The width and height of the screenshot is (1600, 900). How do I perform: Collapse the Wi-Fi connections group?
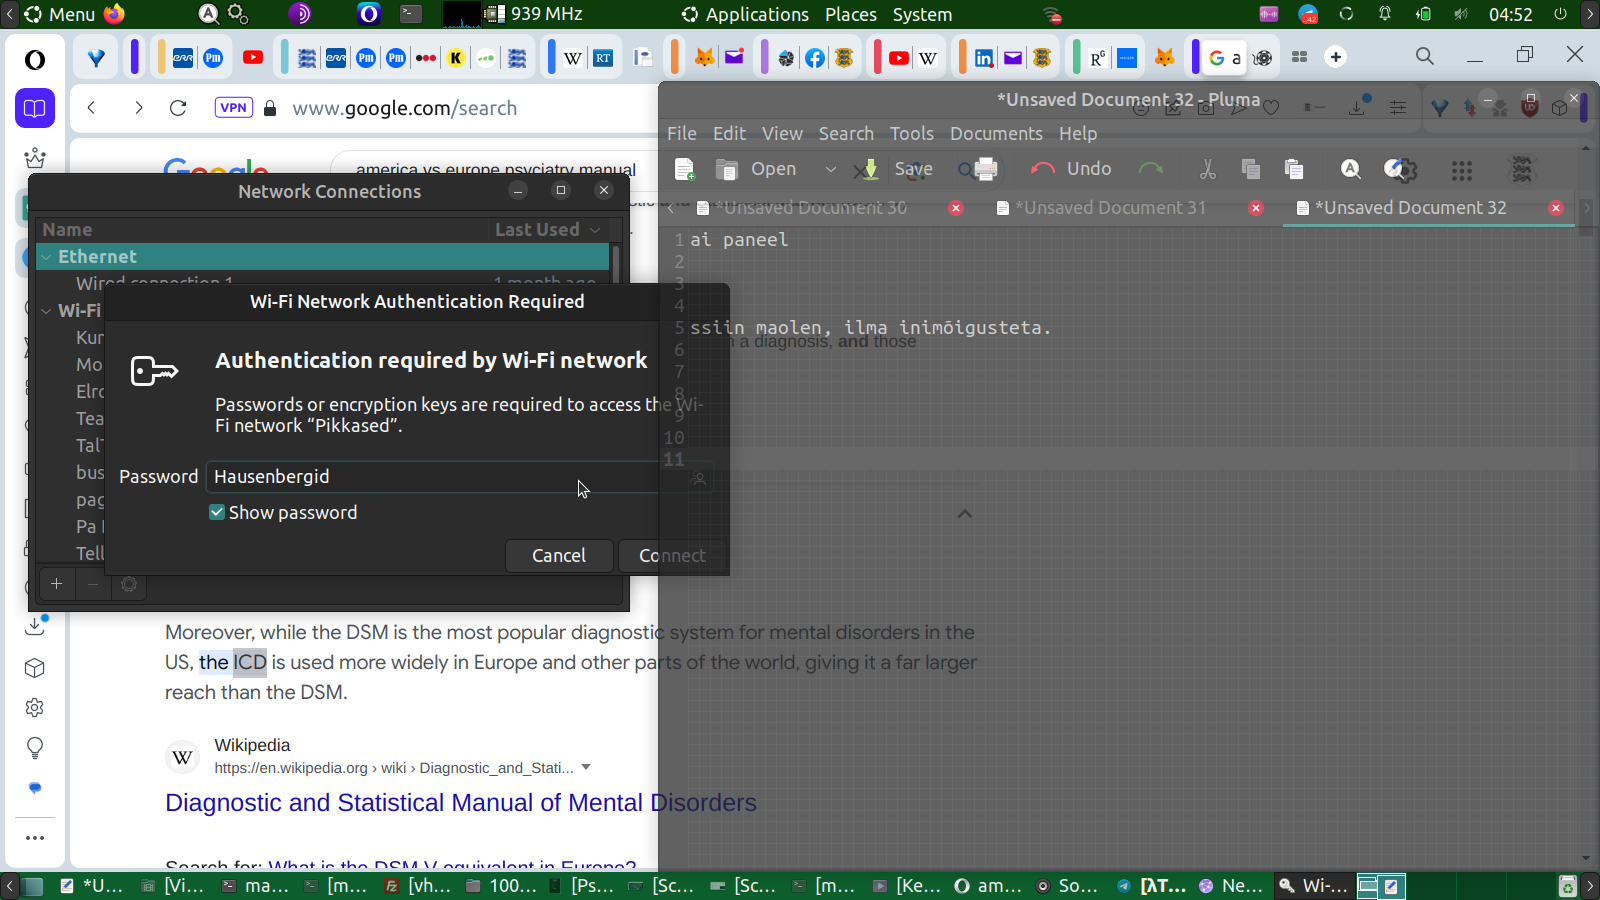coord(46,311)
